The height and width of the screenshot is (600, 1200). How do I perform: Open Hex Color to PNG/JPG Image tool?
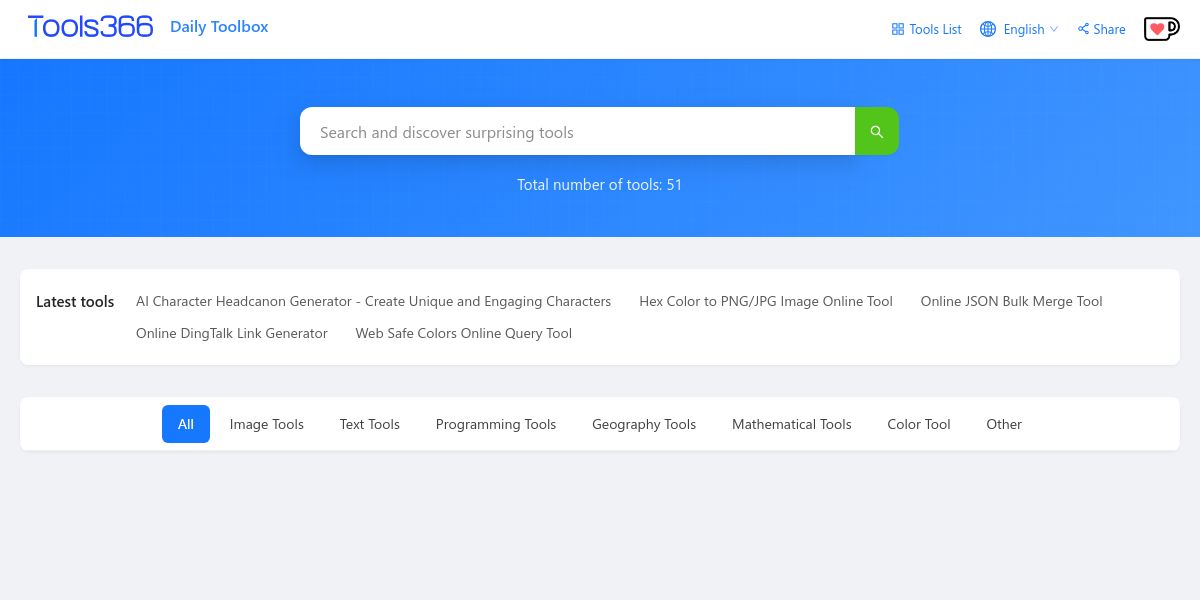tap(766, 301)
